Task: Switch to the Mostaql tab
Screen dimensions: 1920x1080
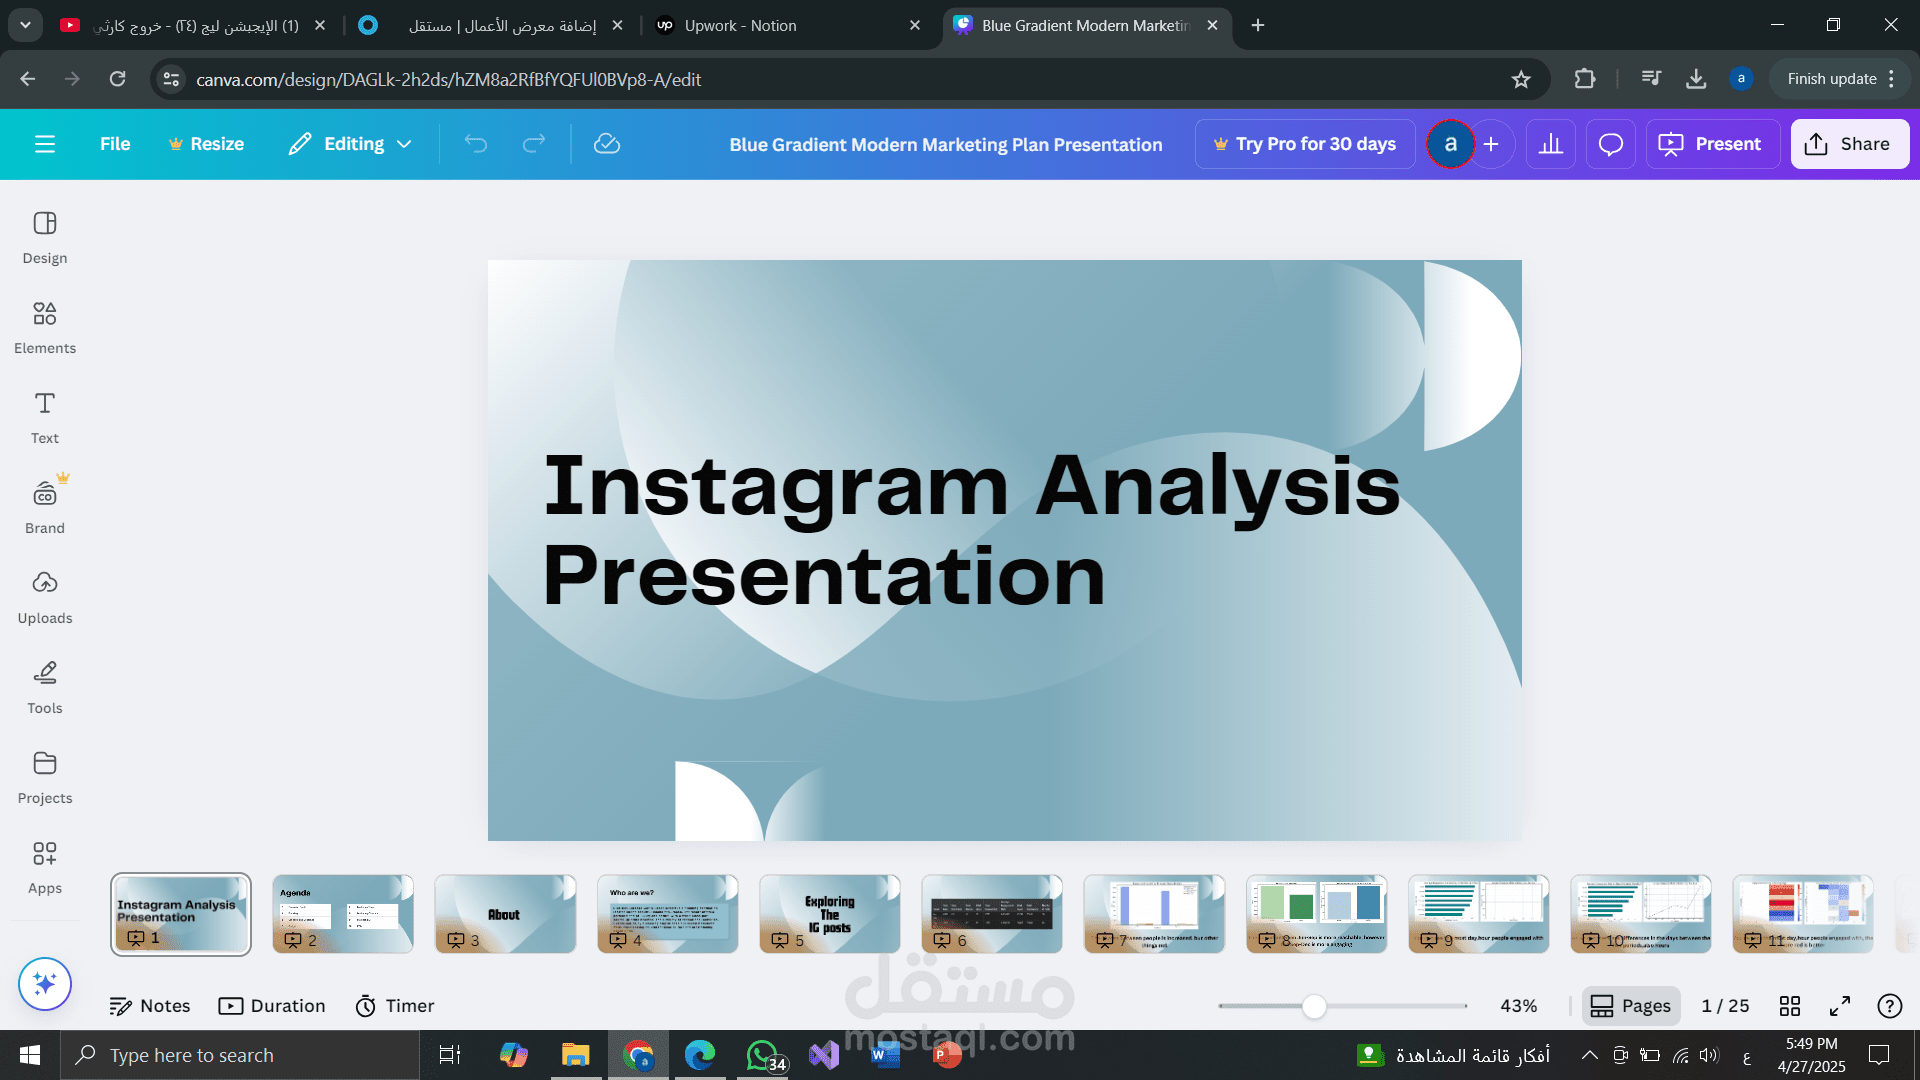Action: [x=491, y=25]
